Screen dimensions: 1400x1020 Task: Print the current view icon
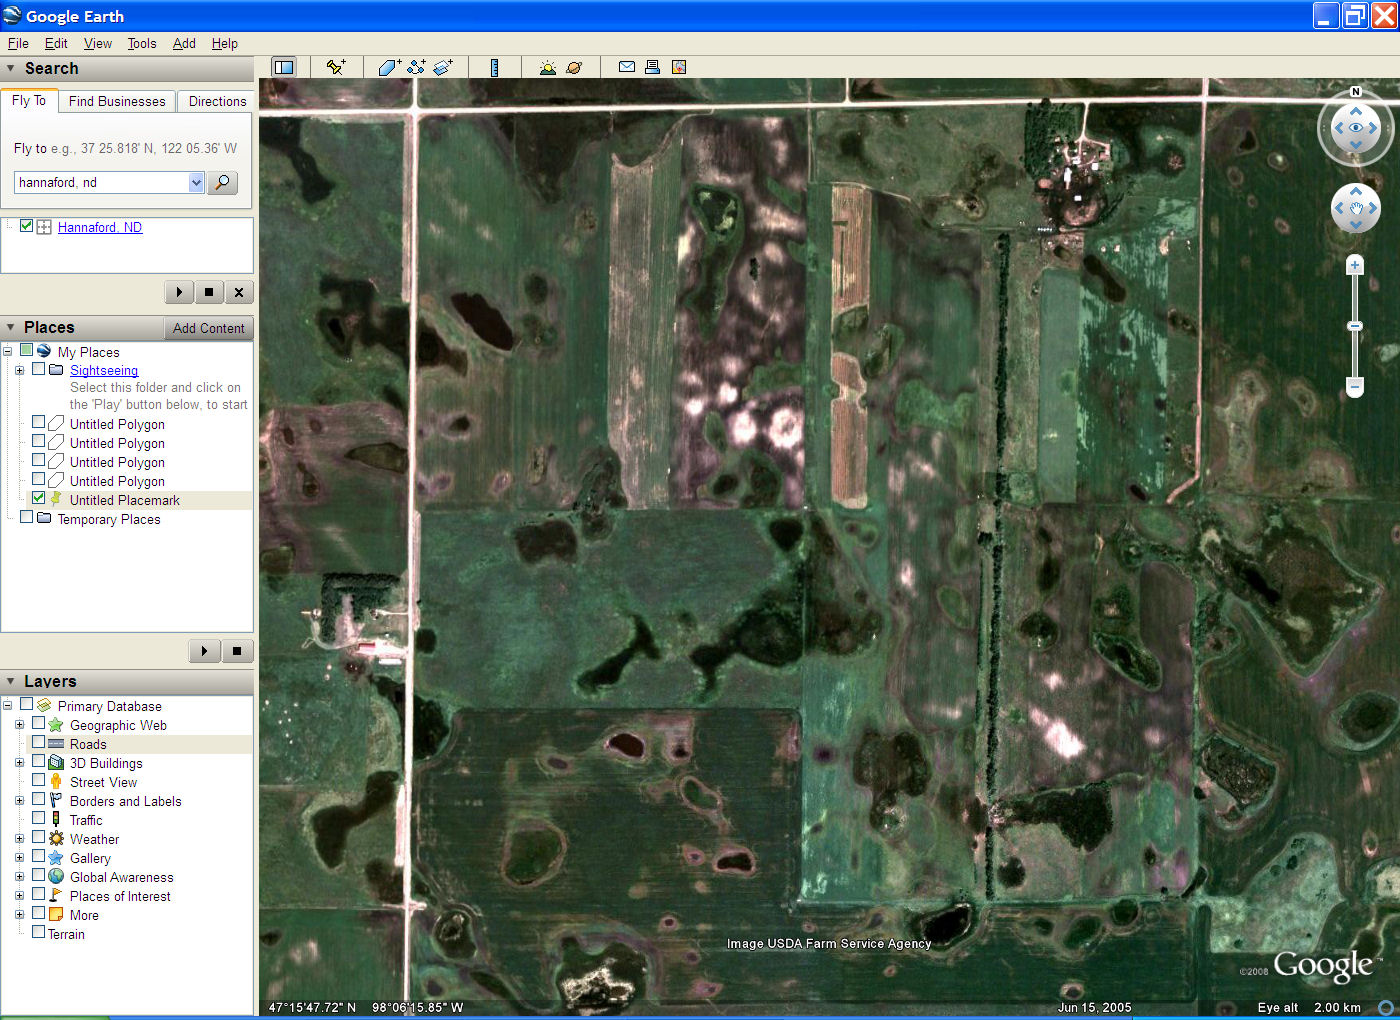point(652,67)
